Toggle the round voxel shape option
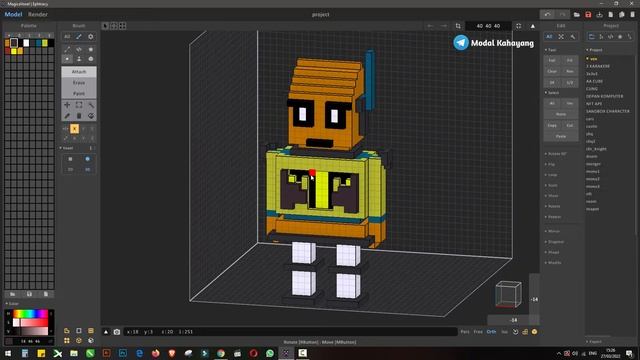The image size is (640, 360). point(87,159)
